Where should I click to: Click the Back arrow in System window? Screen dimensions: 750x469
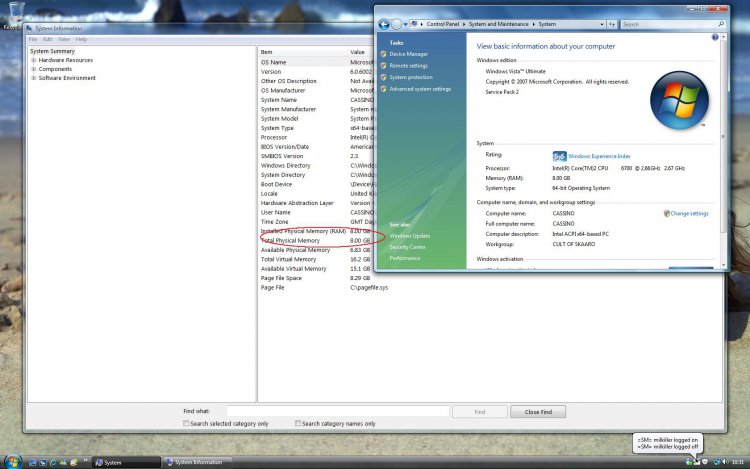[384, 24]
